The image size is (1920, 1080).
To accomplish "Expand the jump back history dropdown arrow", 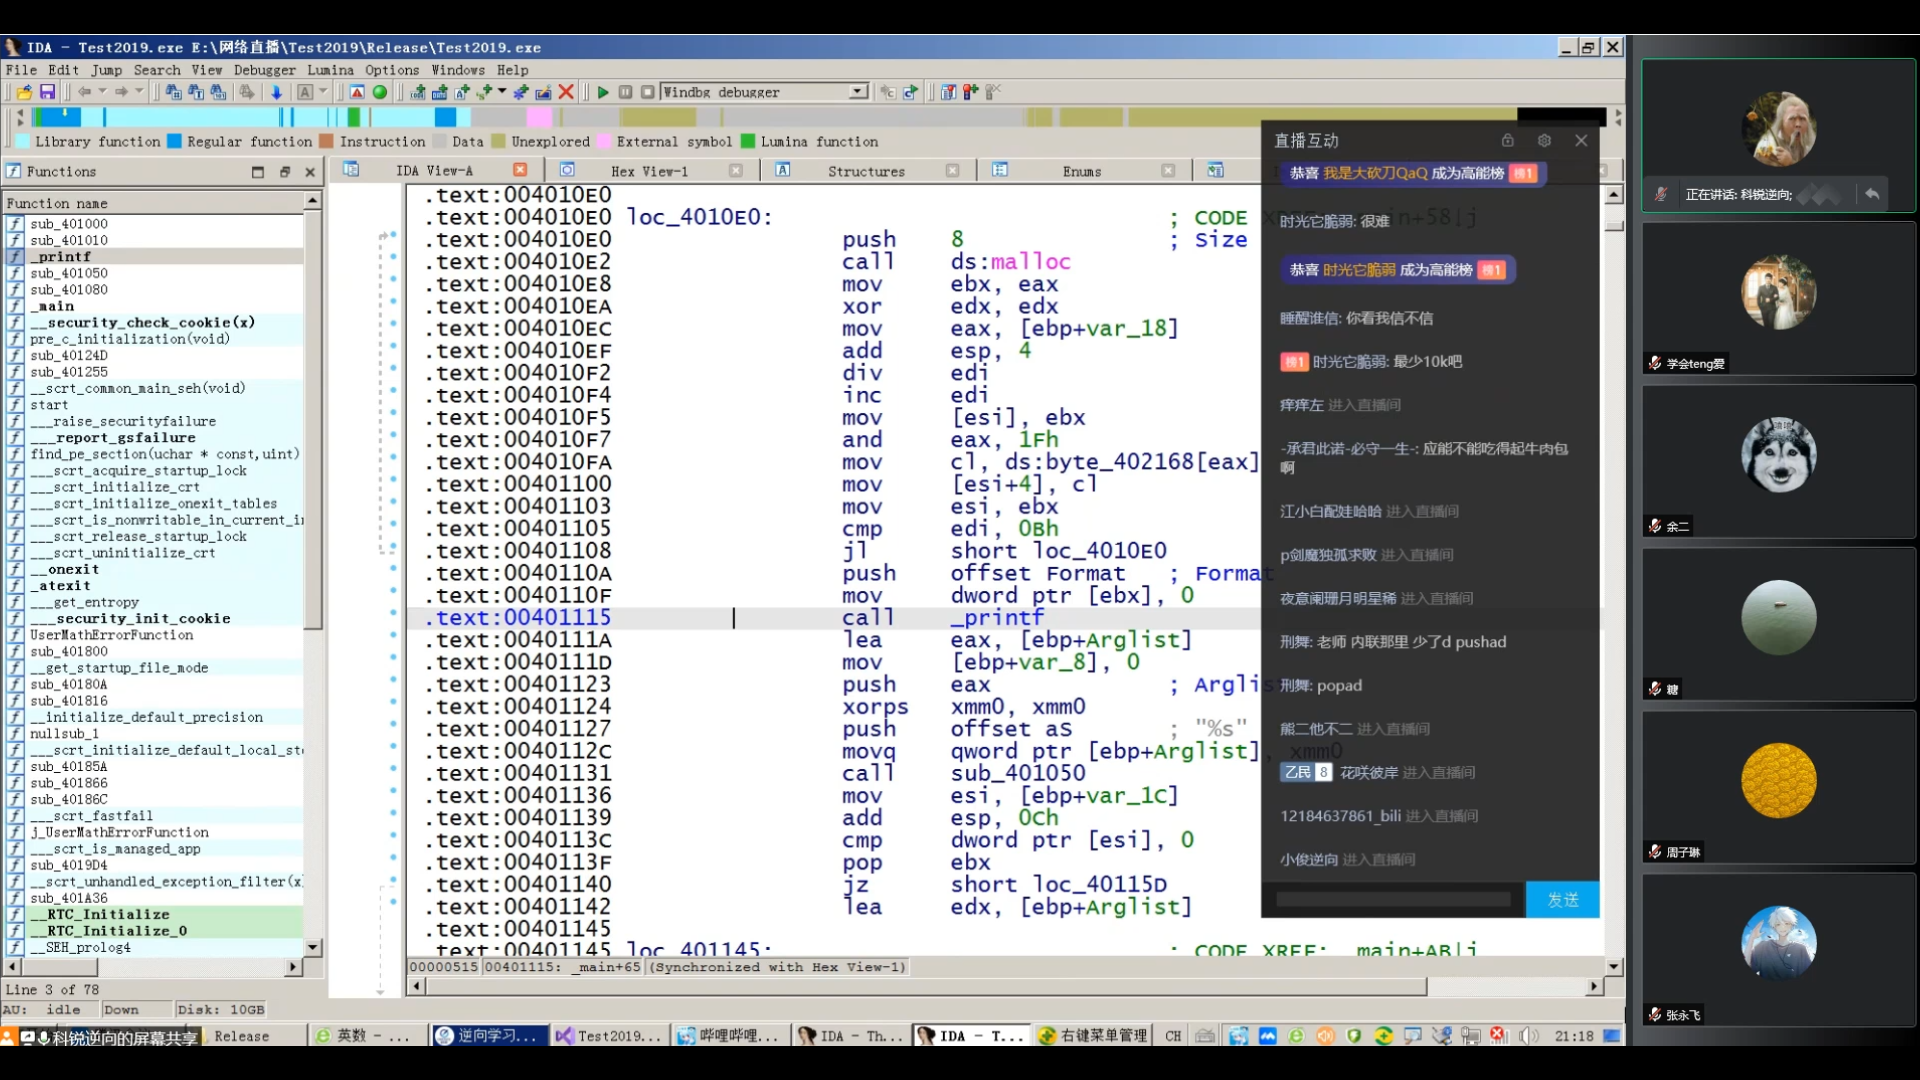I will pos(102,92).
